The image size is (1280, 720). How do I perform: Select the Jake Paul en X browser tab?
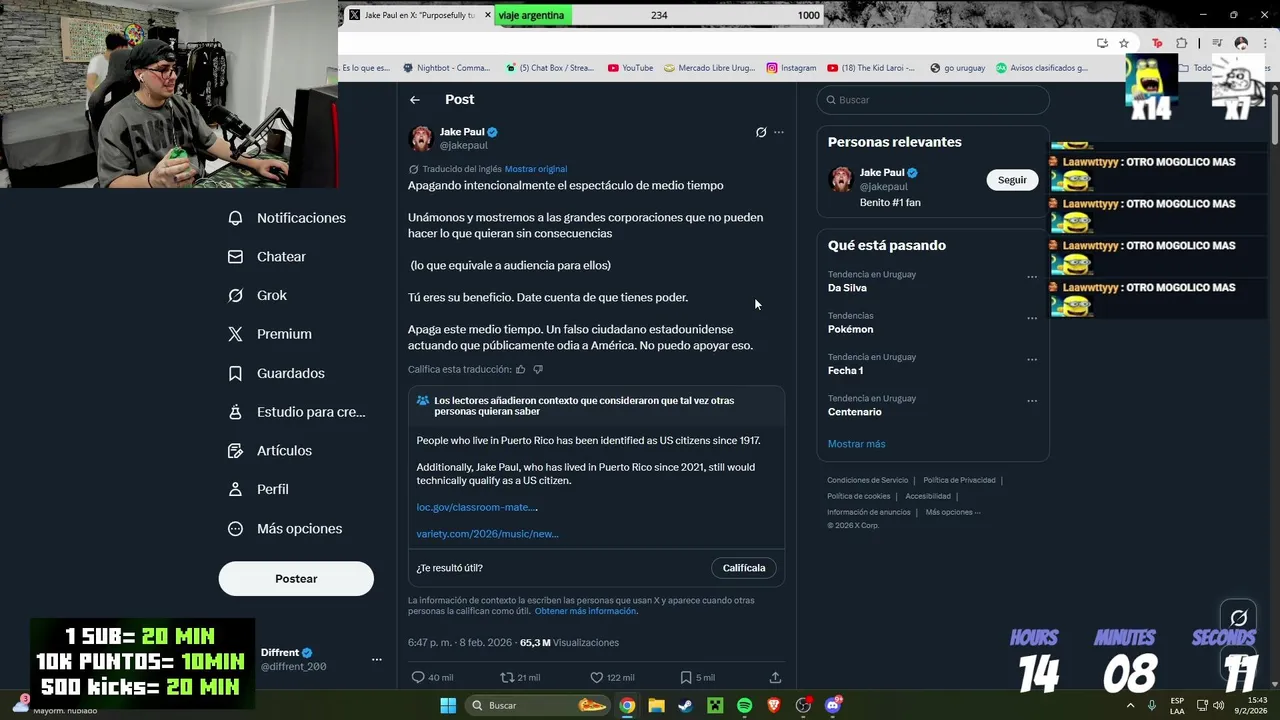tap(418, 15)
